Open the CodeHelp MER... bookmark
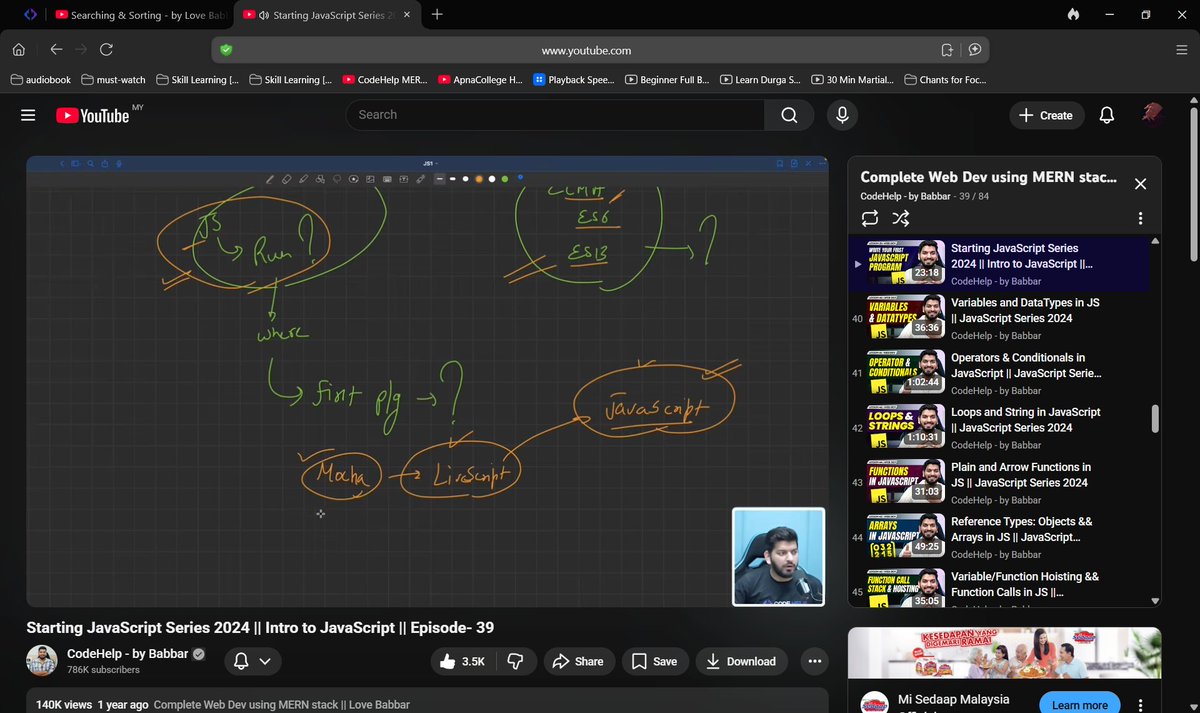The image size is (1200, 713). 385,79
